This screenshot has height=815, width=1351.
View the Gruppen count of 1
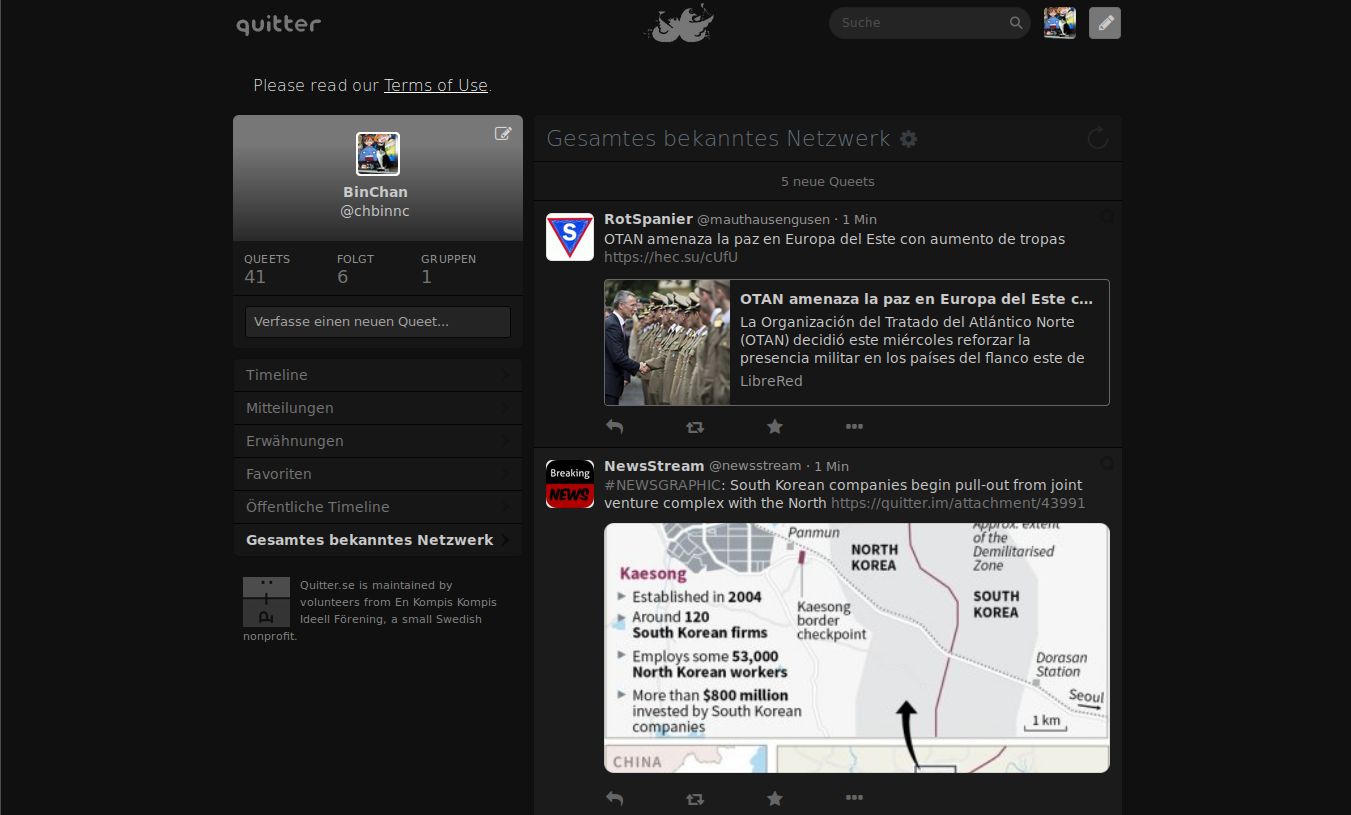coord(448,268)
